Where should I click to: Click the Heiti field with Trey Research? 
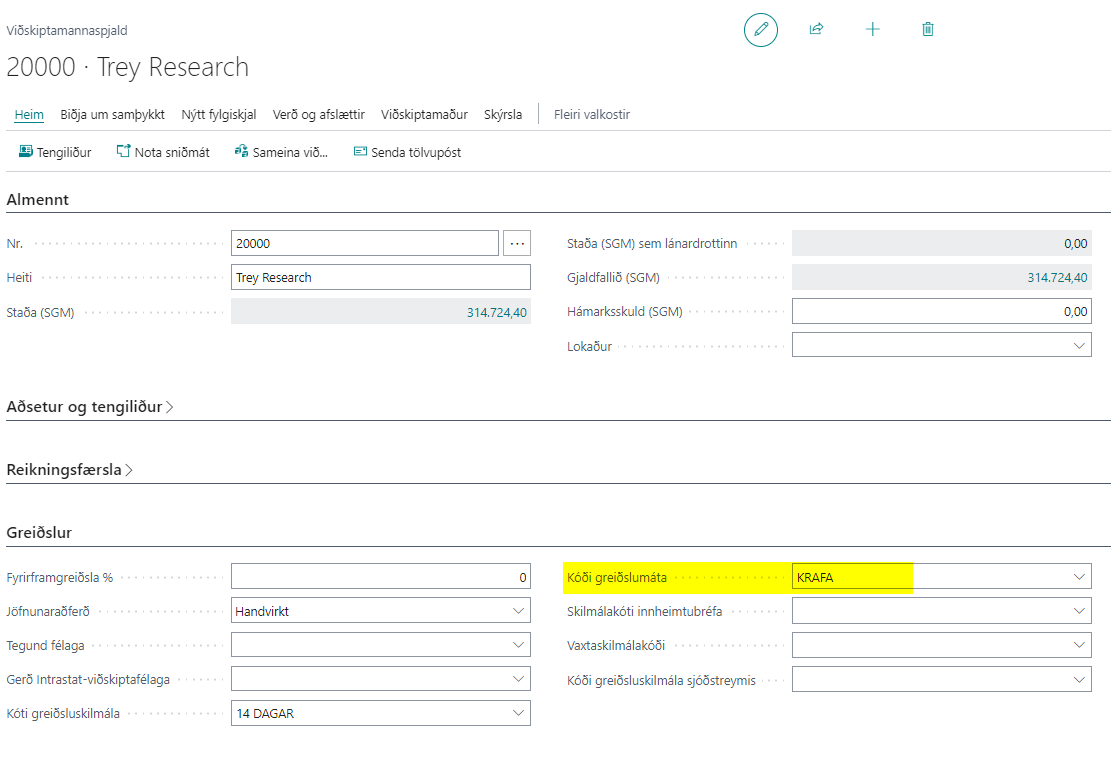380,277
